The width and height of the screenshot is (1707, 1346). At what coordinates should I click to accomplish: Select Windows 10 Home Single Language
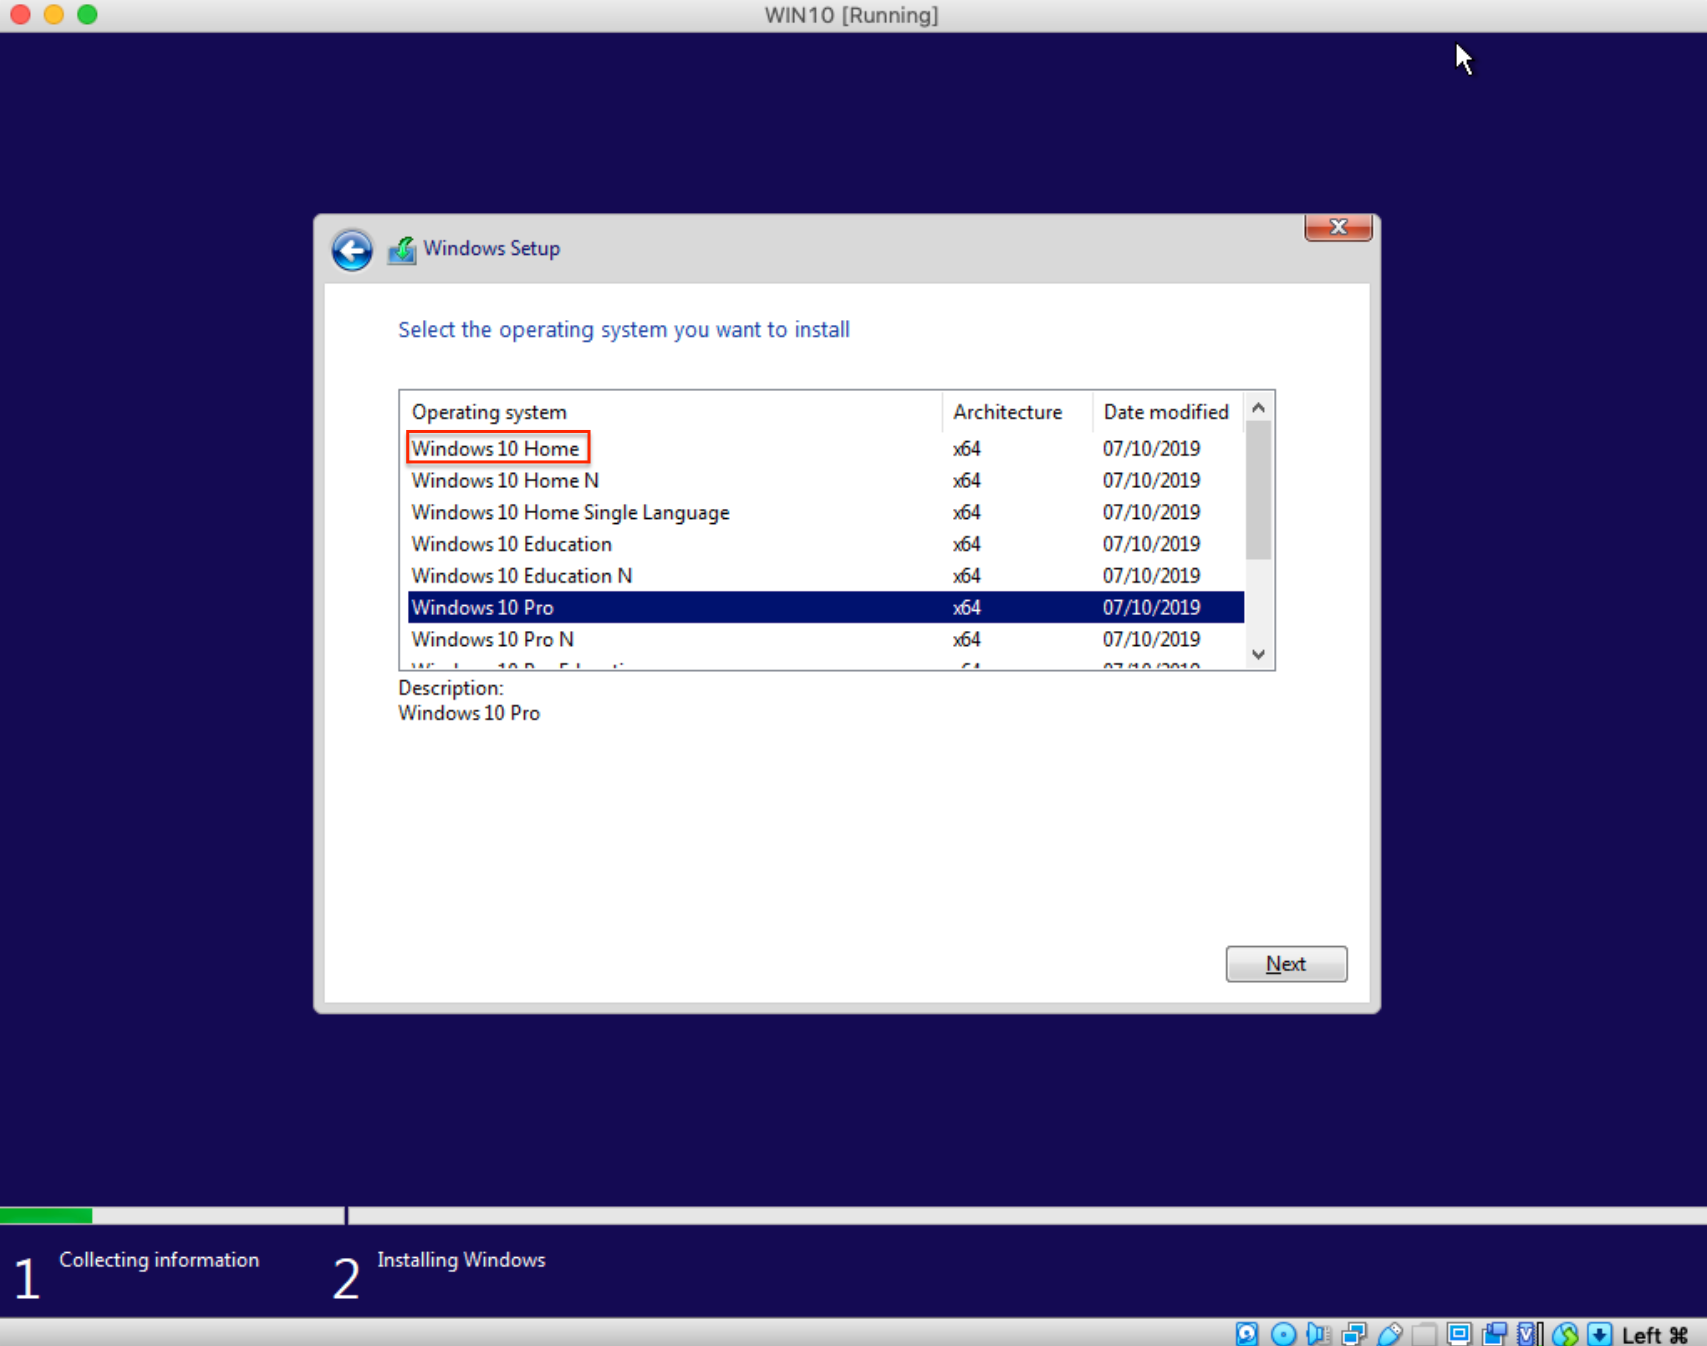826,512
